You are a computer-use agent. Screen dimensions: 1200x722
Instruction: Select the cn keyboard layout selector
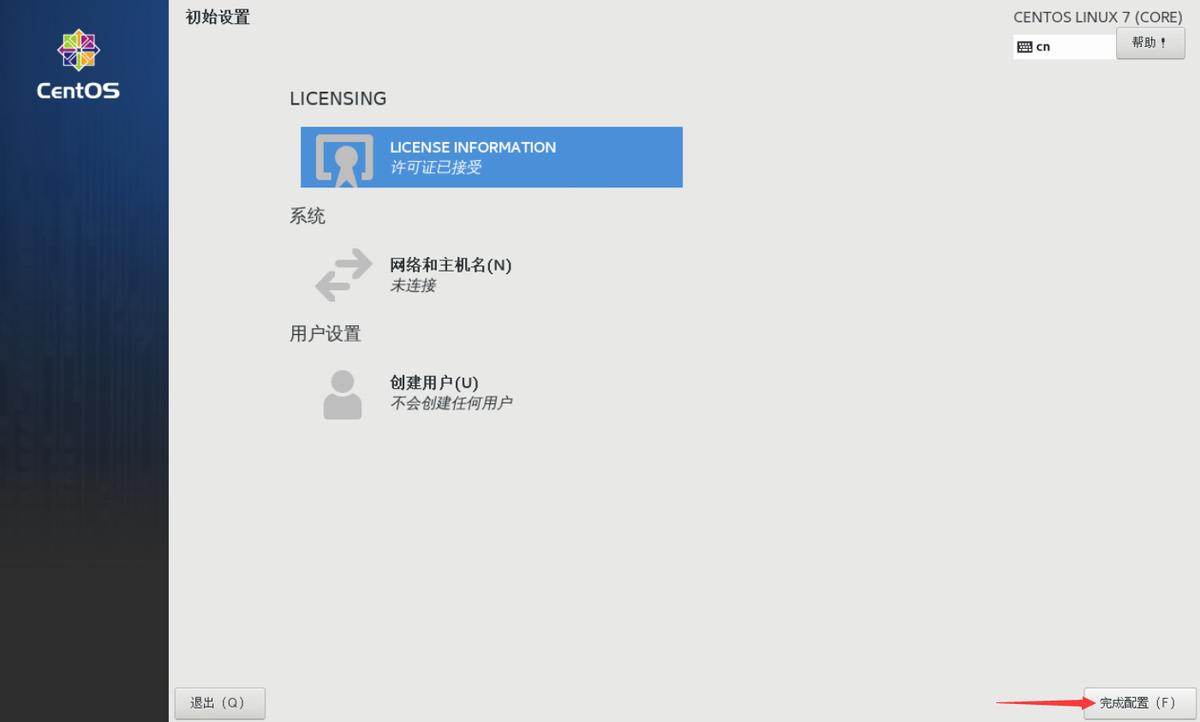point(1064,46)
